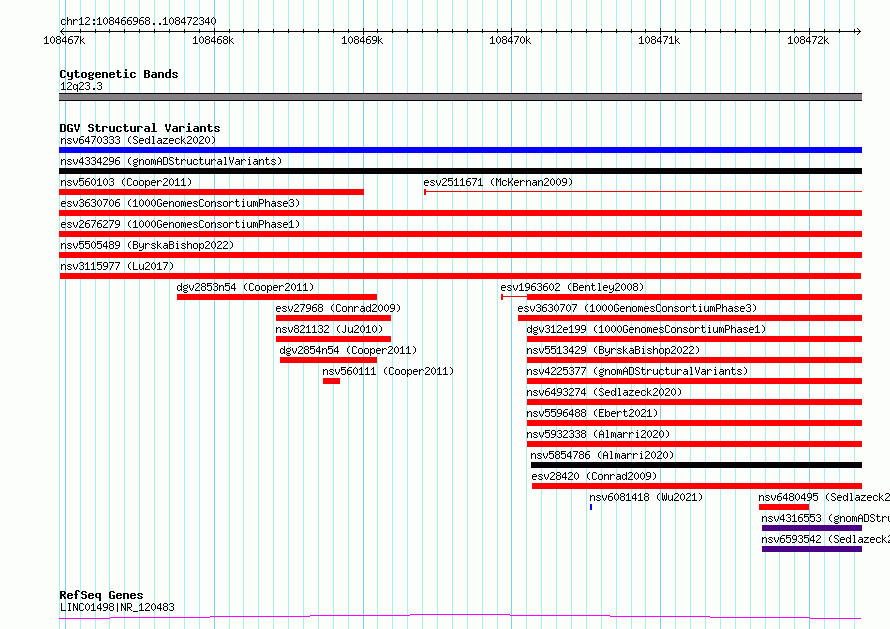Click the 108467k ruler tick label

coord(64,40)
